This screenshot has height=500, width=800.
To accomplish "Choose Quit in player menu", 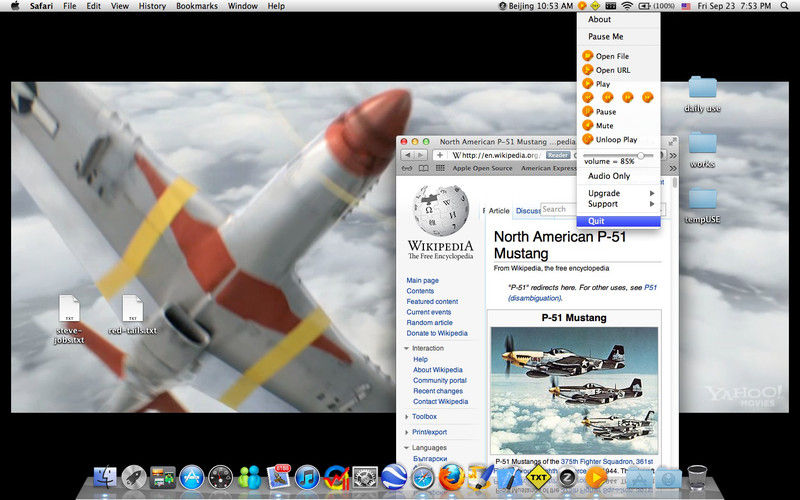I will tap(618, 221).
